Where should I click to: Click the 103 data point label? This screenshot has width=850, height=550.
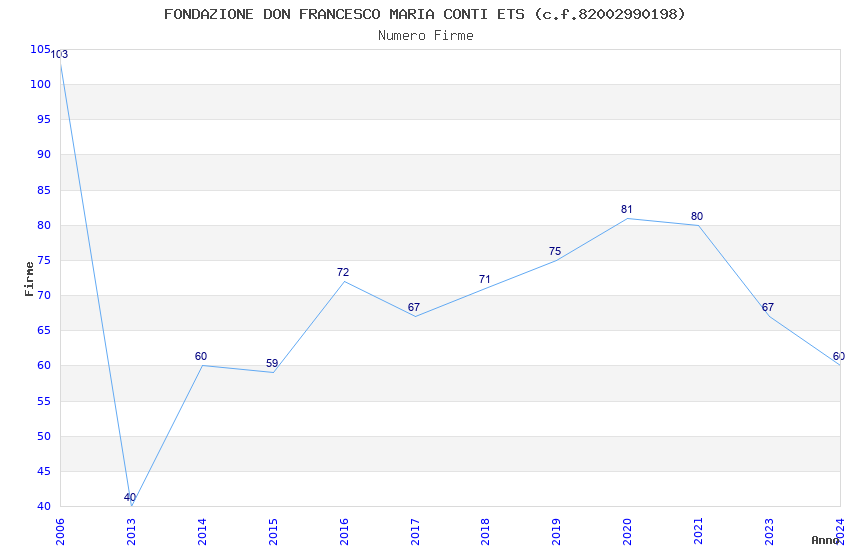coord(59,54)
